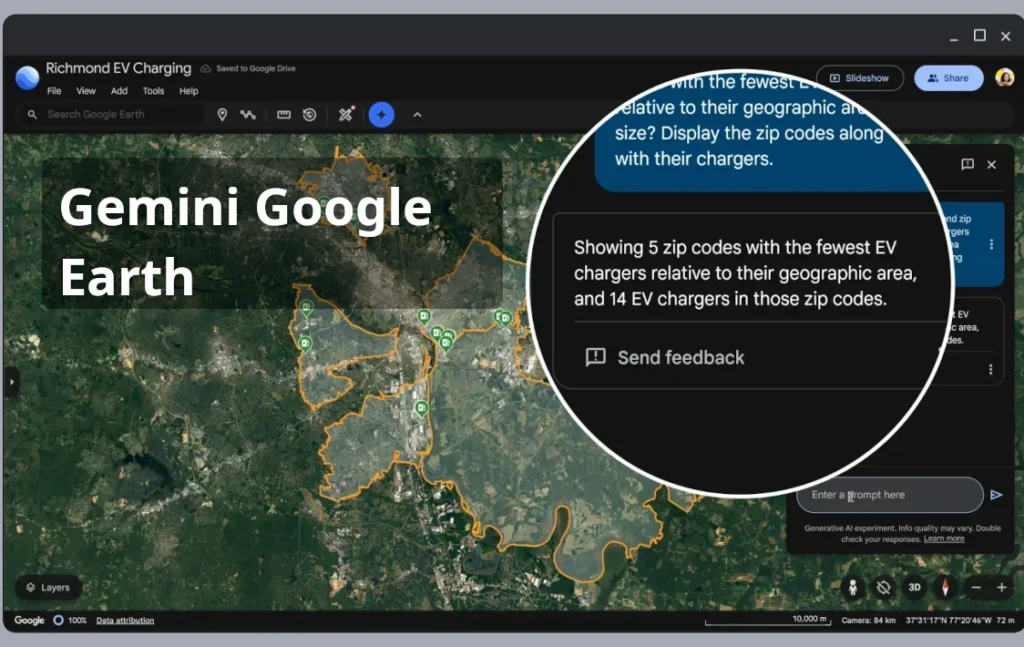Open the ruler measurement tool
The image size is (1024, 647).
coord(283,114)
